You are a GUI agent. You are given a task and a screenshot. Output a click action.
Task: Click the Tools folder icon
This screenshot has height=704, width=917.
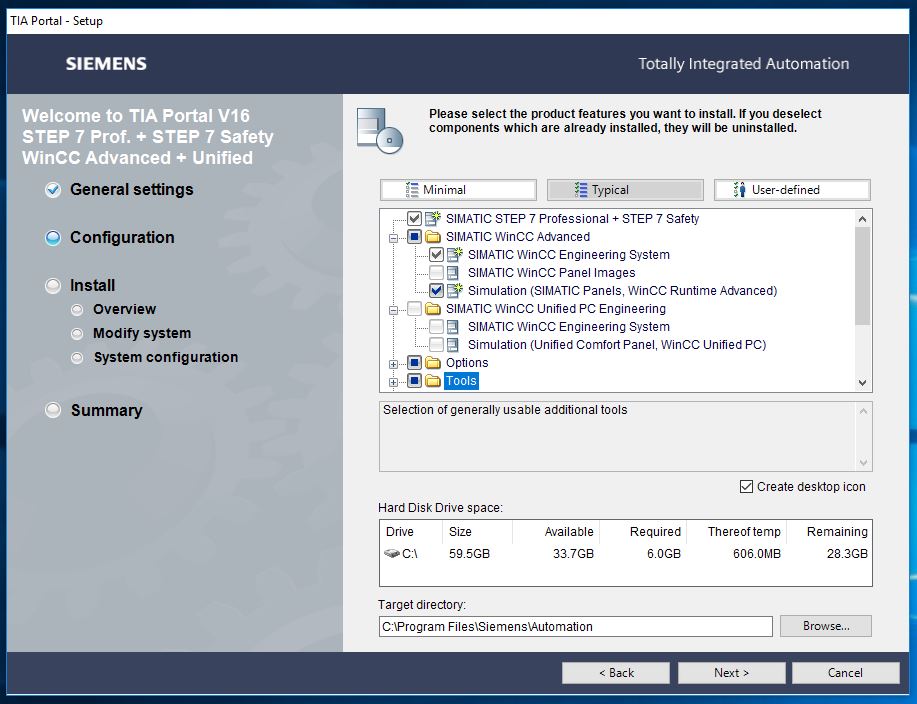433,381
